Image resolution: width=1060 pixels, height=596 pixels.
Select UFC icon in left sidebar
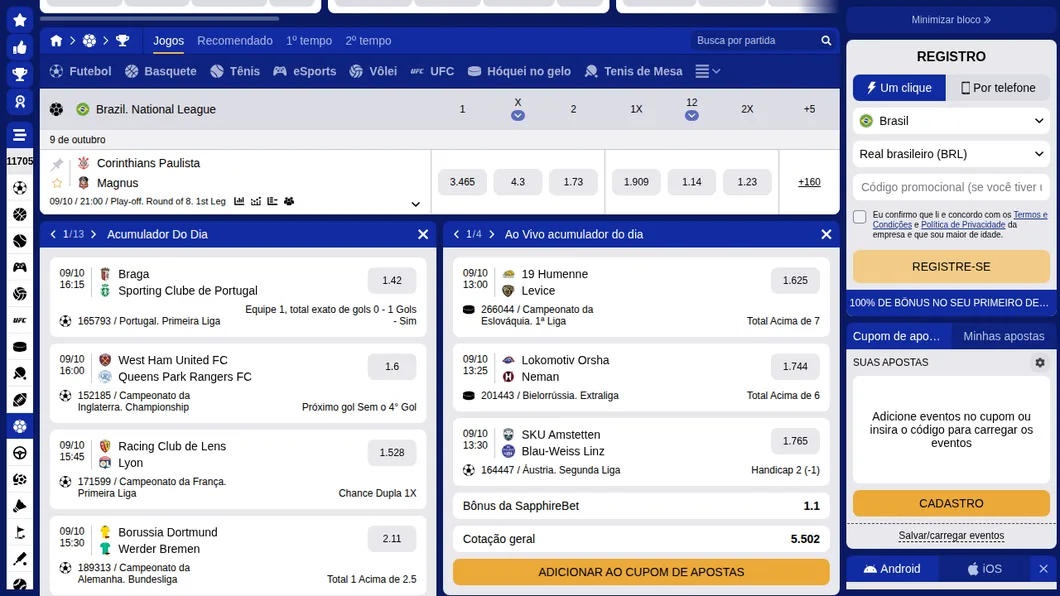click(x=20, y=320)
